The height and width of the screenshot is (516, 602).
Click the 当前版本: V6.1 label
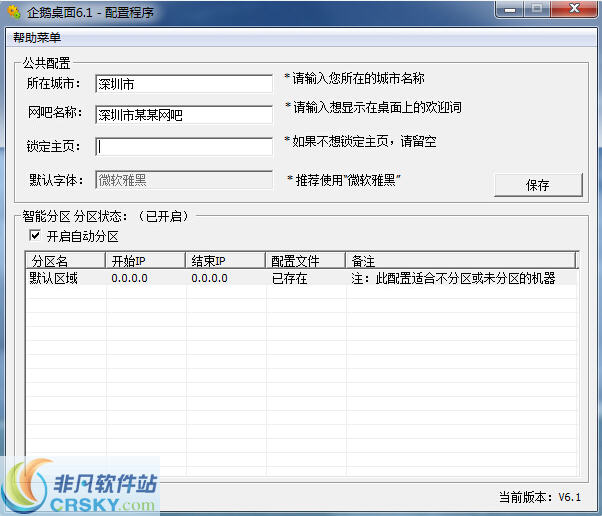tap(540, 497)
